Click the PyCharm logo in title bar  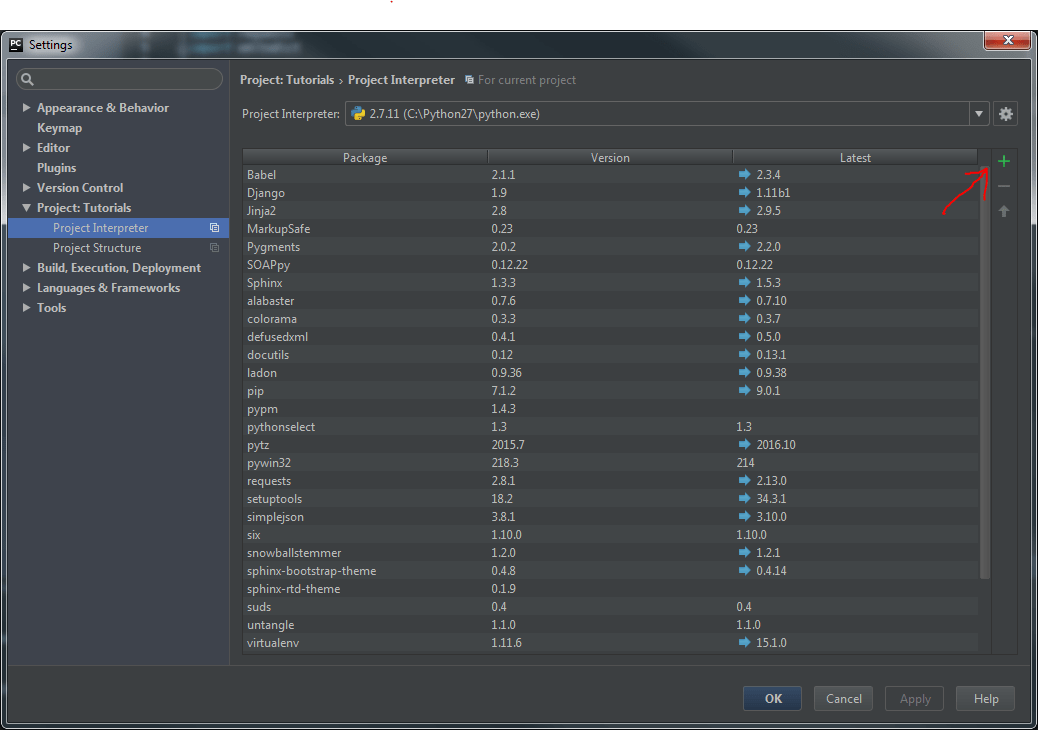(x=16, y=44)
